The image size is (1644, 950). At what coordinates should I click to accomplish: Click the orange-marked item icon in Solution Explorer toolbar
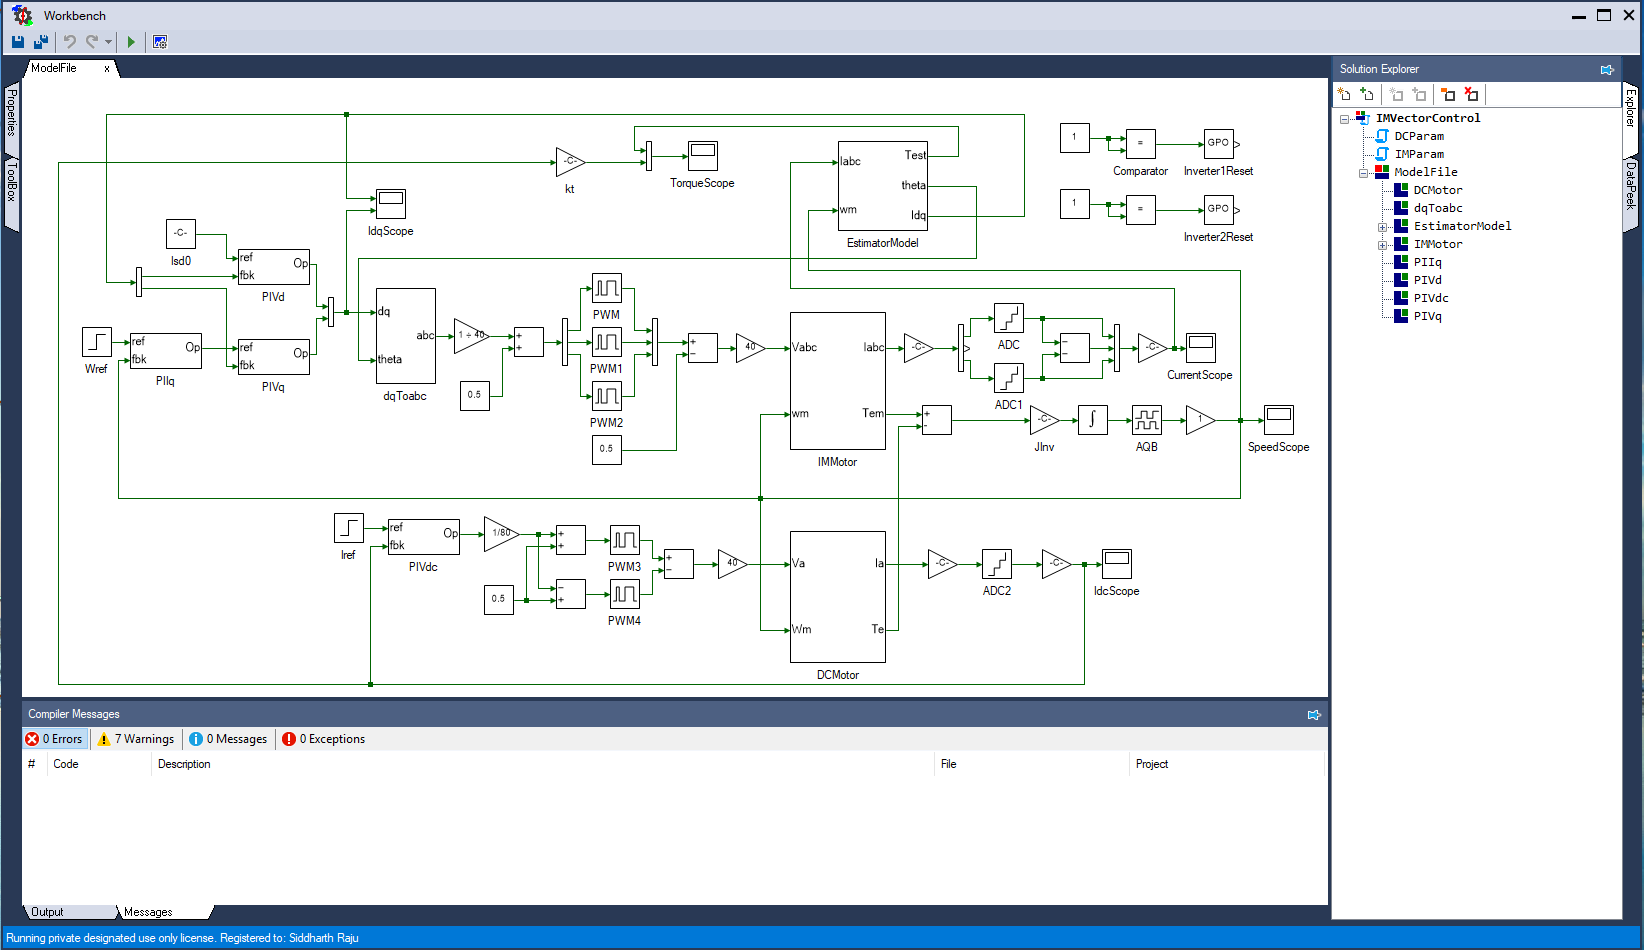[1448, 94]
